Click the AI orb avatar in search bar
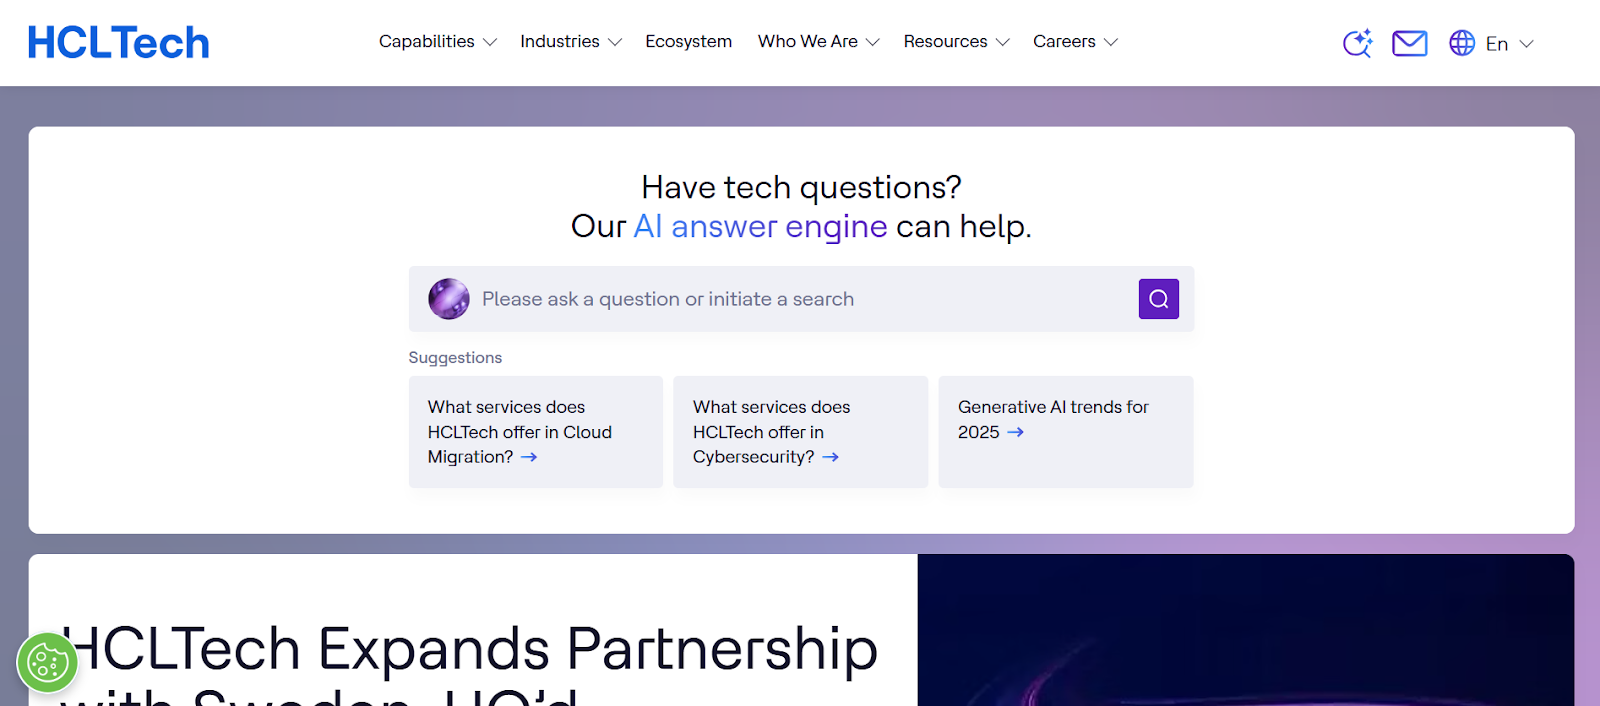 [448, 298]
